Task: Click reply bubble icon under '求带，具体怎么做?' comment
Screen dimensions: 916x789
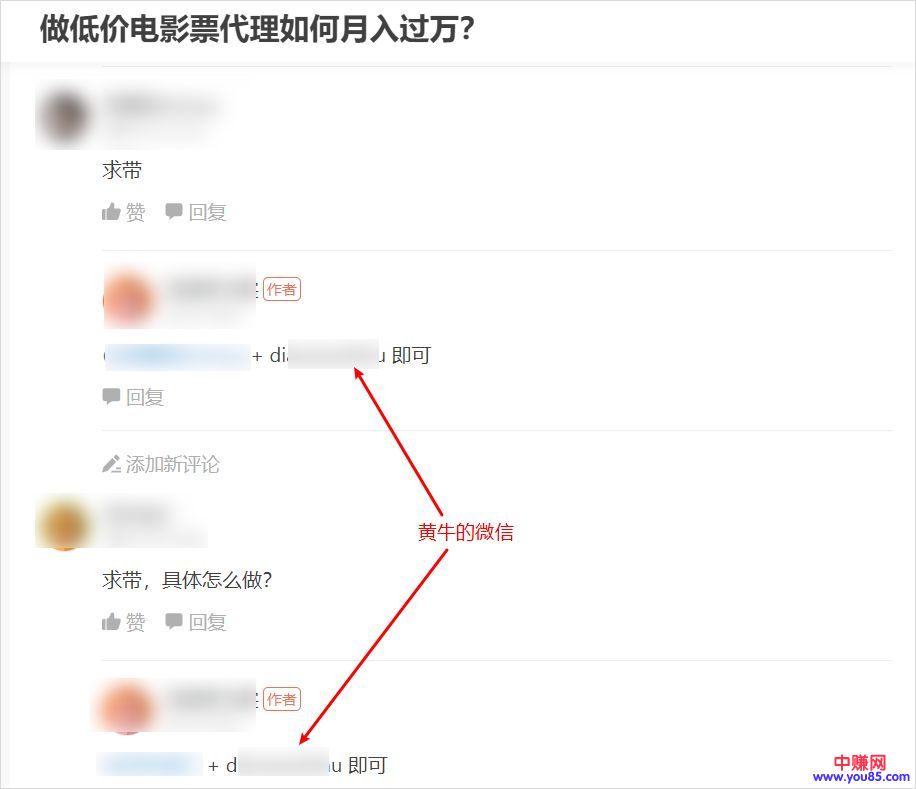Action: (x=174, y=621)
